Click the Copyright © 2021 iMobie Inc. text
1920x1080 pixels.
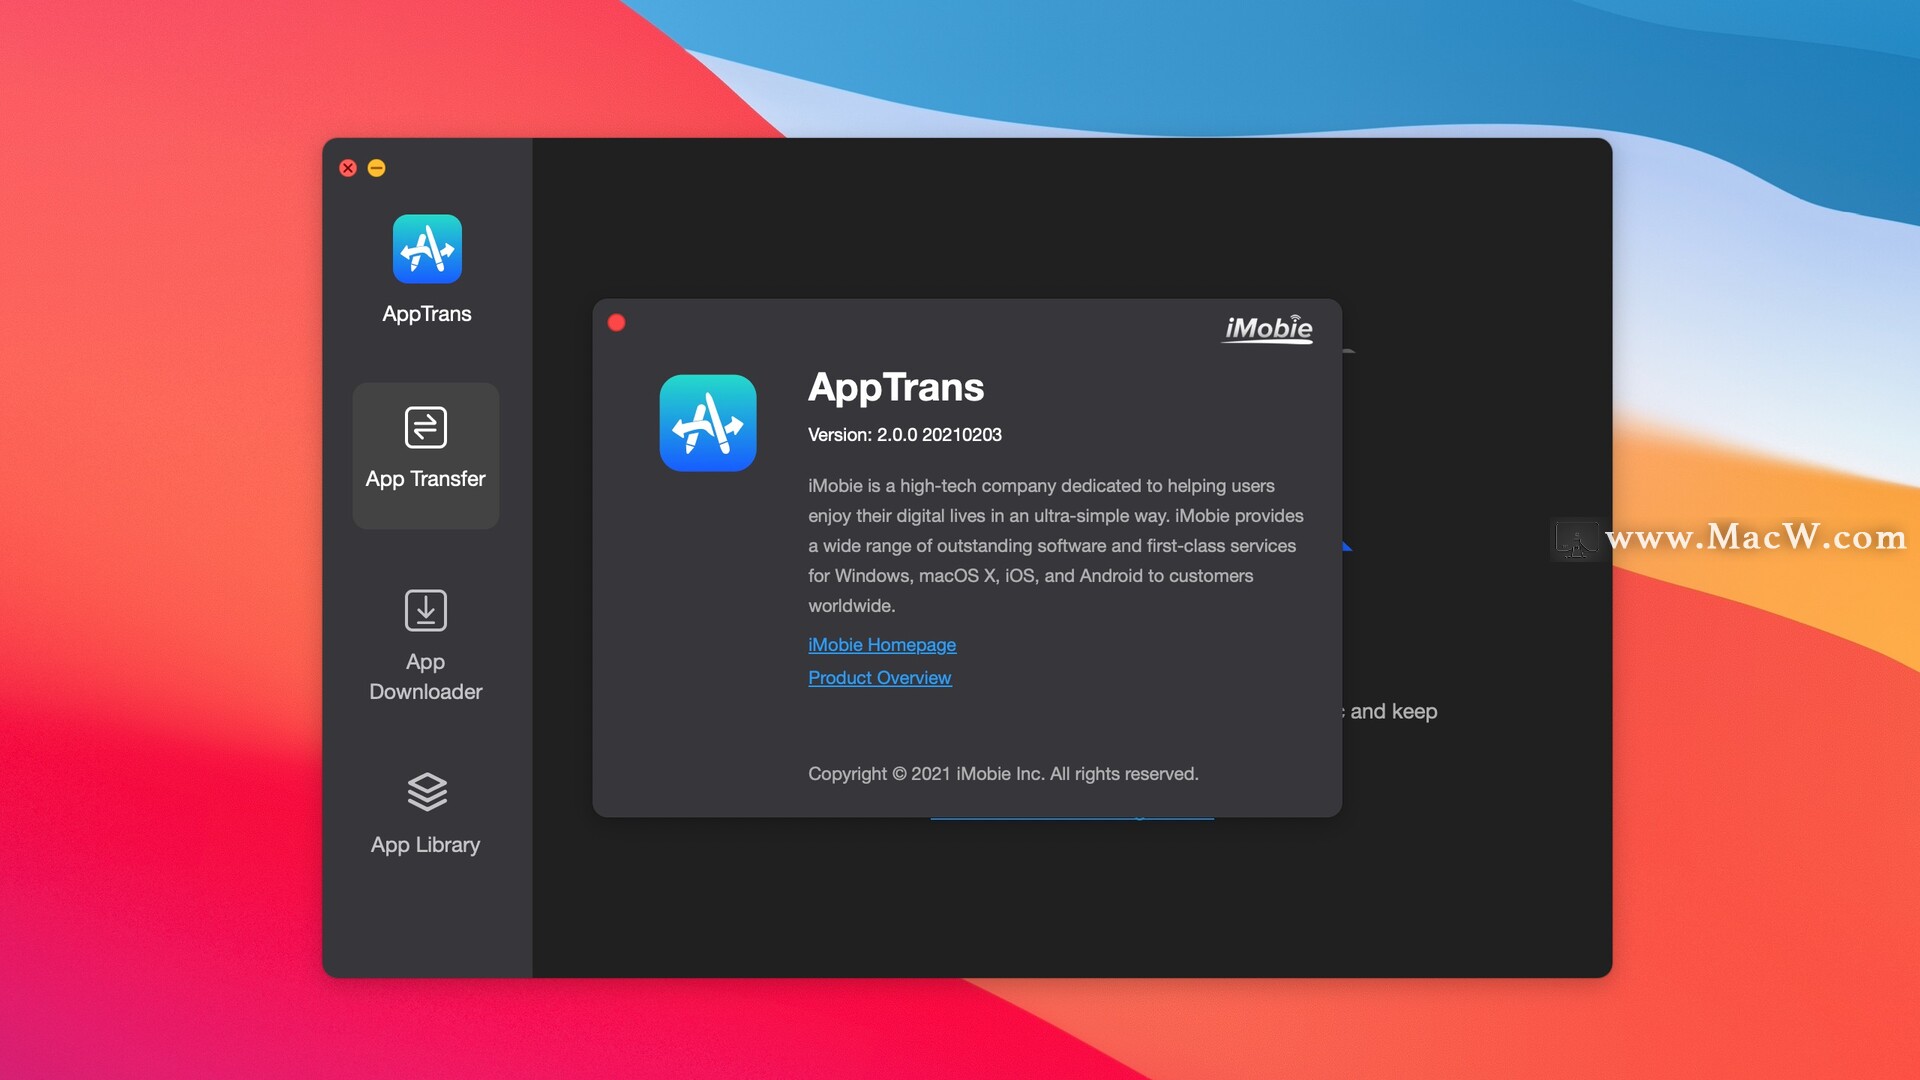[x=1003, y=774]
